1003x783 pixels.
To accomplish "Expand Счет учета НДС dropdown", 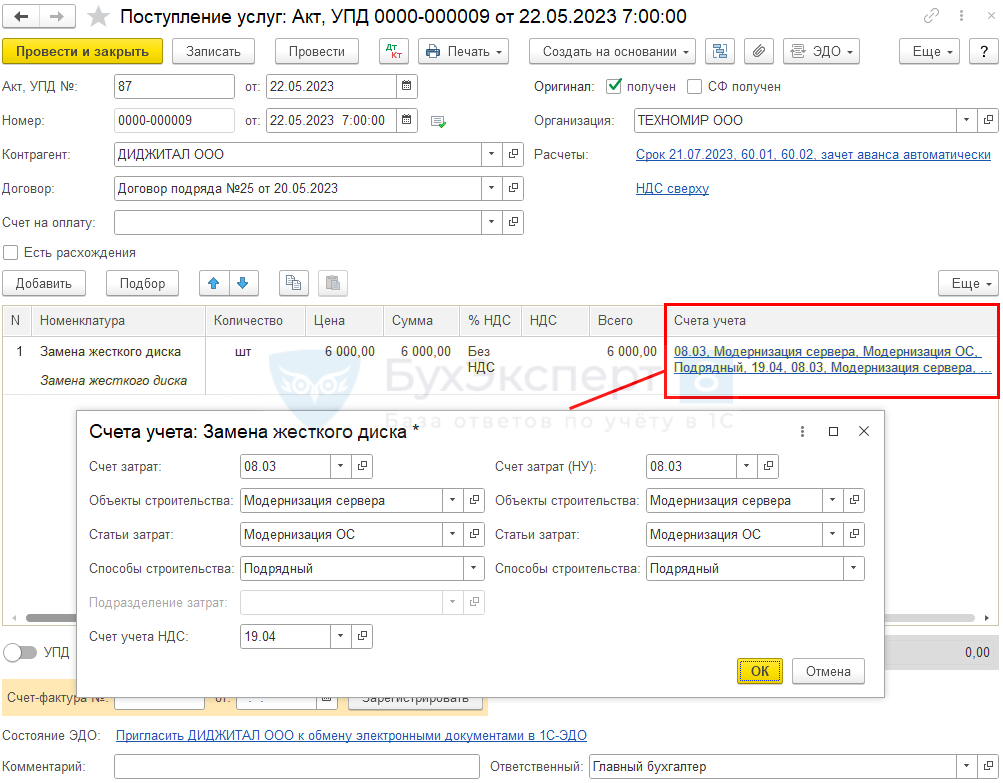I will [340, 635].
